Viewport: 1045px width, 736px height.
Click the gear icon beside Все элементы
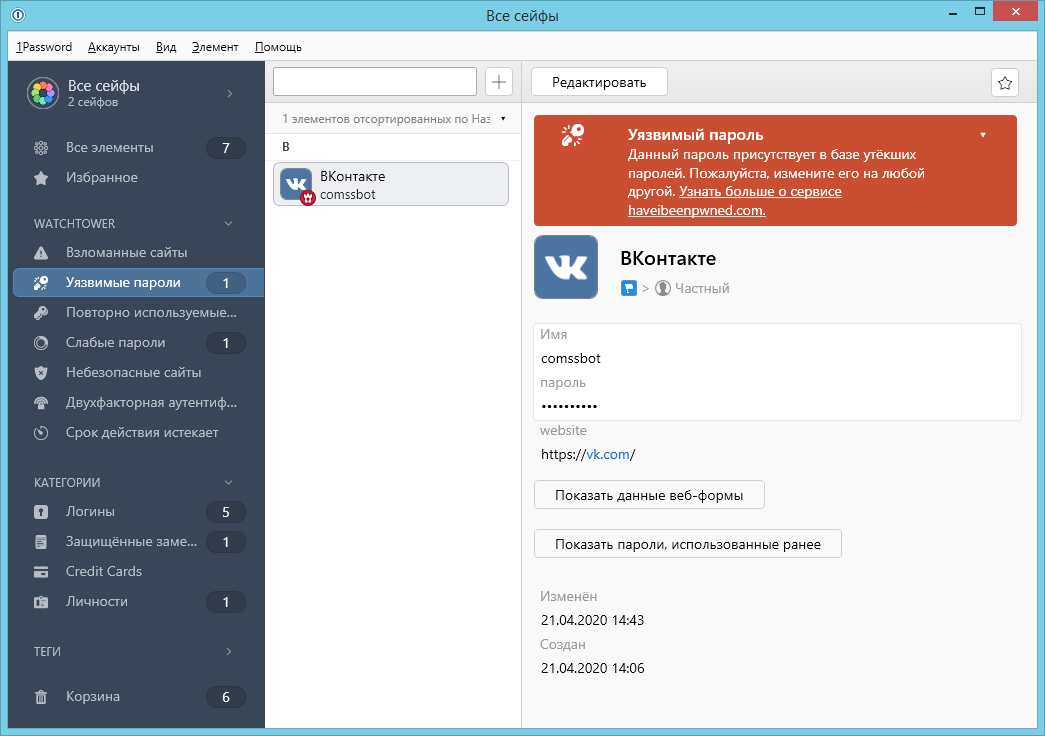(41, 148)
